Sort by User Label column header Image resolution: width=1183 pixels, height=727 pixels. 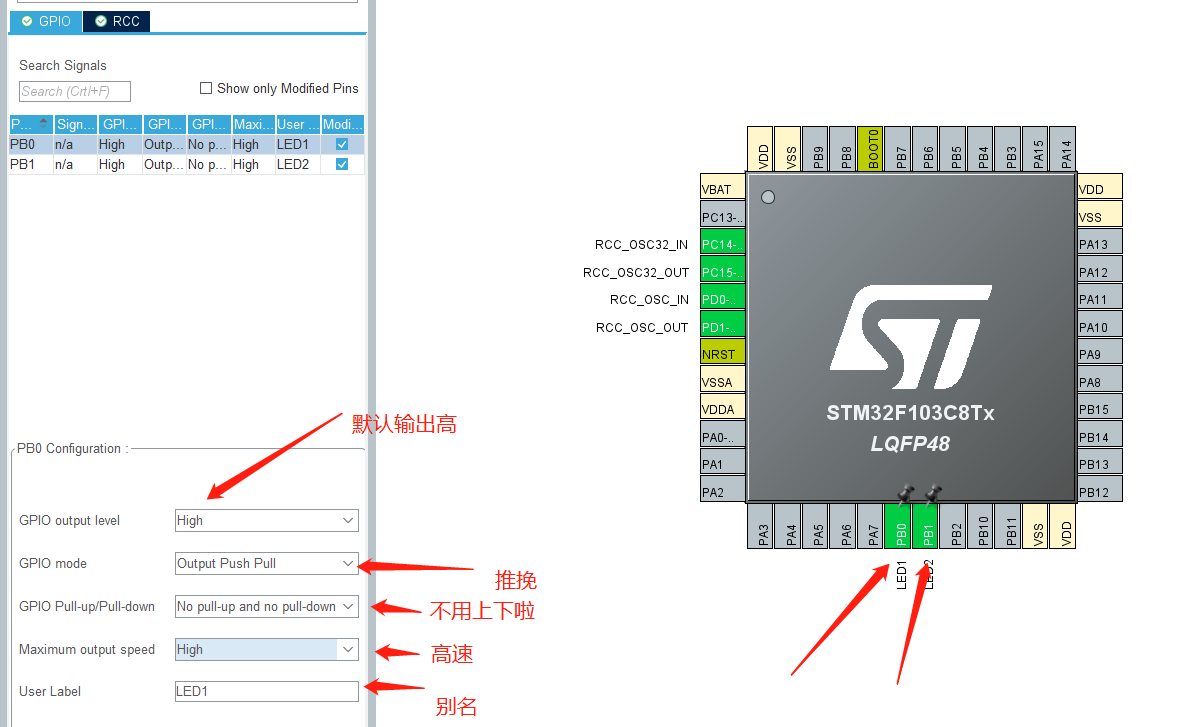(297, 124)
